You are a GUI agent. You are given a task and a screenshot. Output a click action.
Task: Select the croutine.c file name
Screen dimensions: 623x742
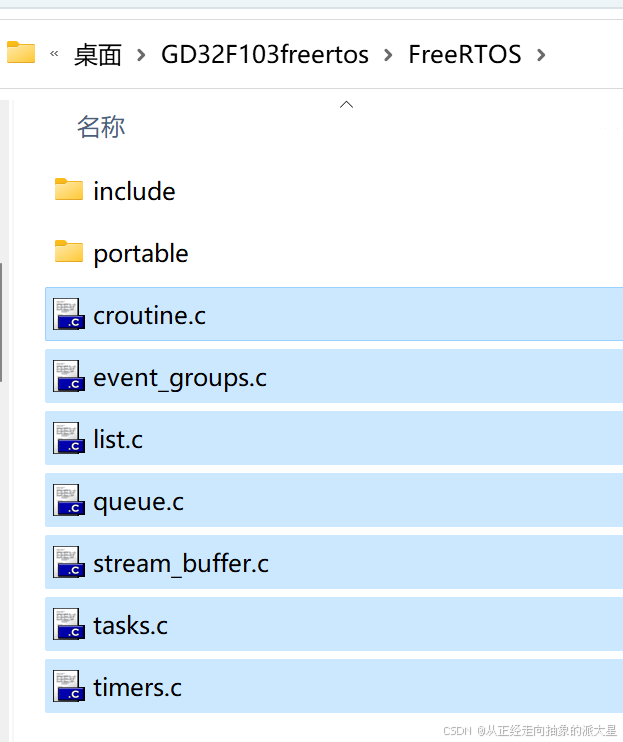click(x=149, y=315)
